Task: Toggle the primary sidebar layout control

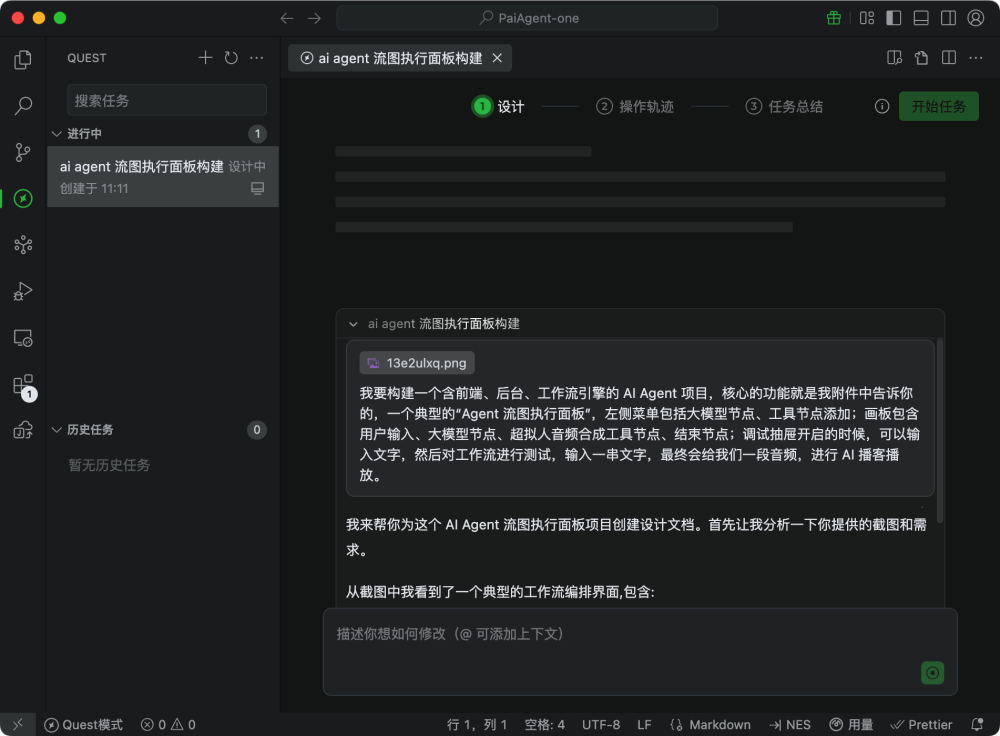Action: (892, 17)
